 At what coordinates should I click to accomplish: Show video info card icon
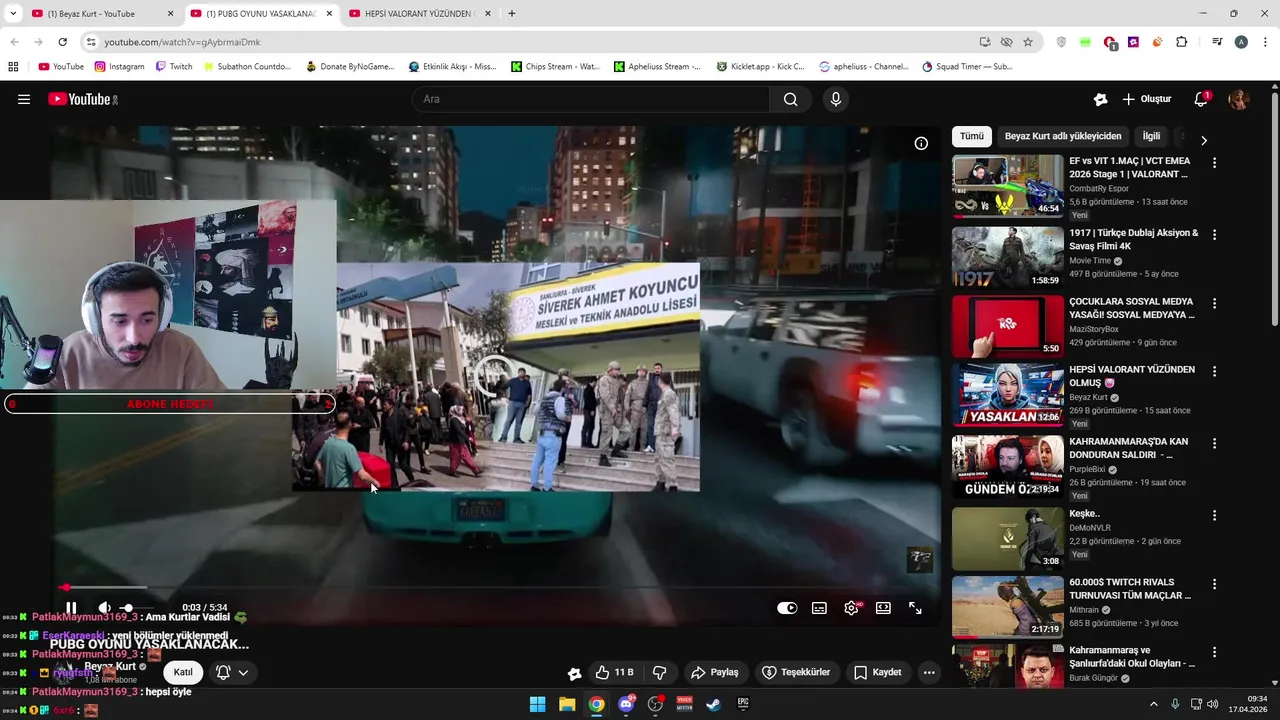[921, 143]
